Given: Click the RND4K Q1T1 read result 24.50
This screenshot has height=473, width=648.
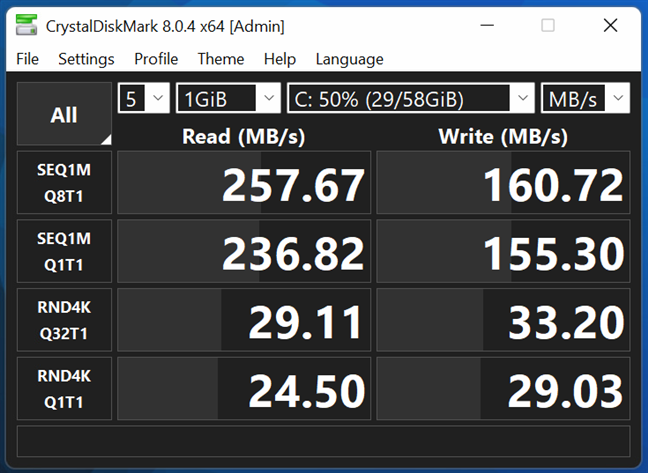Looking at the screenshot, I should 244,389.
